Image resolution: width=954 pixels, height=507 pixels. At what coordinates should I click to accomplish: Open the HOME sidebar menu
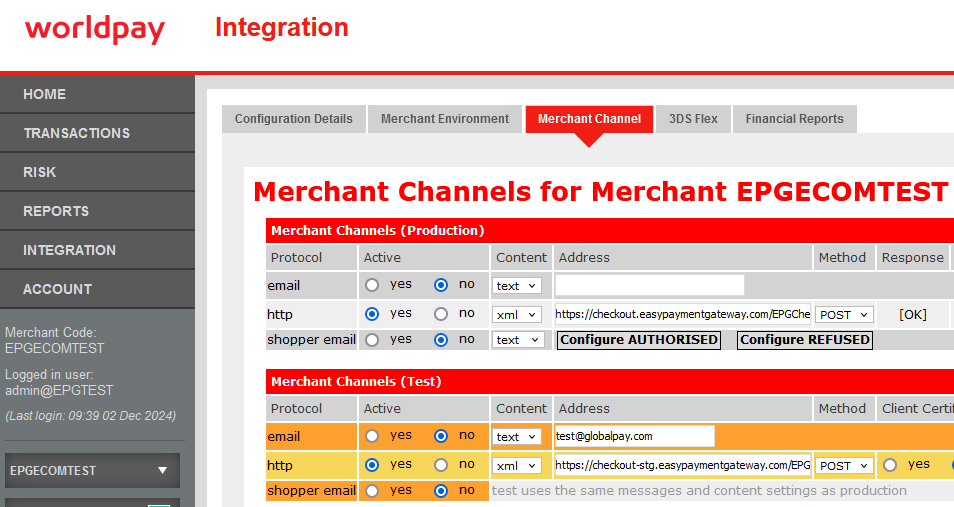point(97,94)
